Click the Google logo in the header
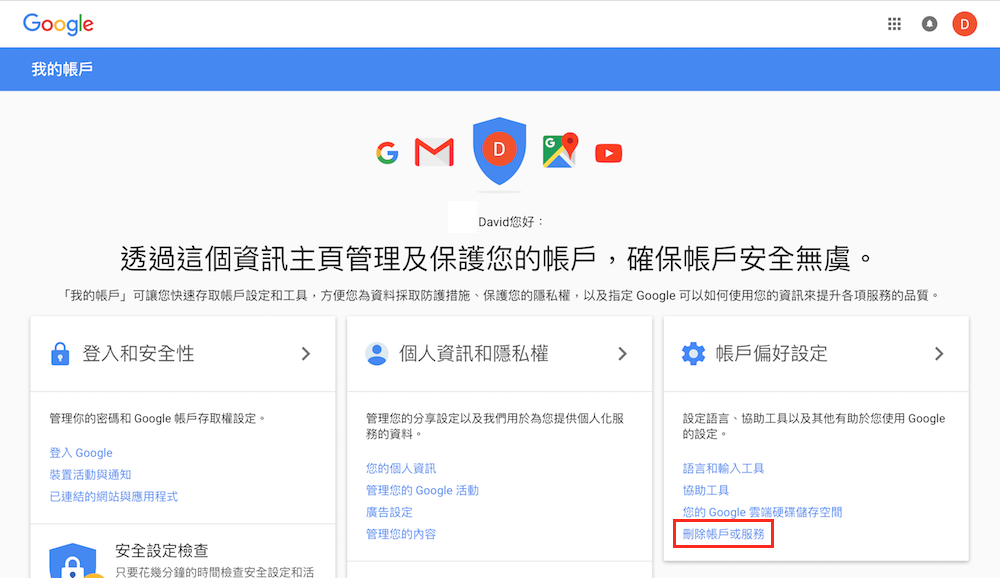This screenshot has height=578, width=1000. (58, 24)
